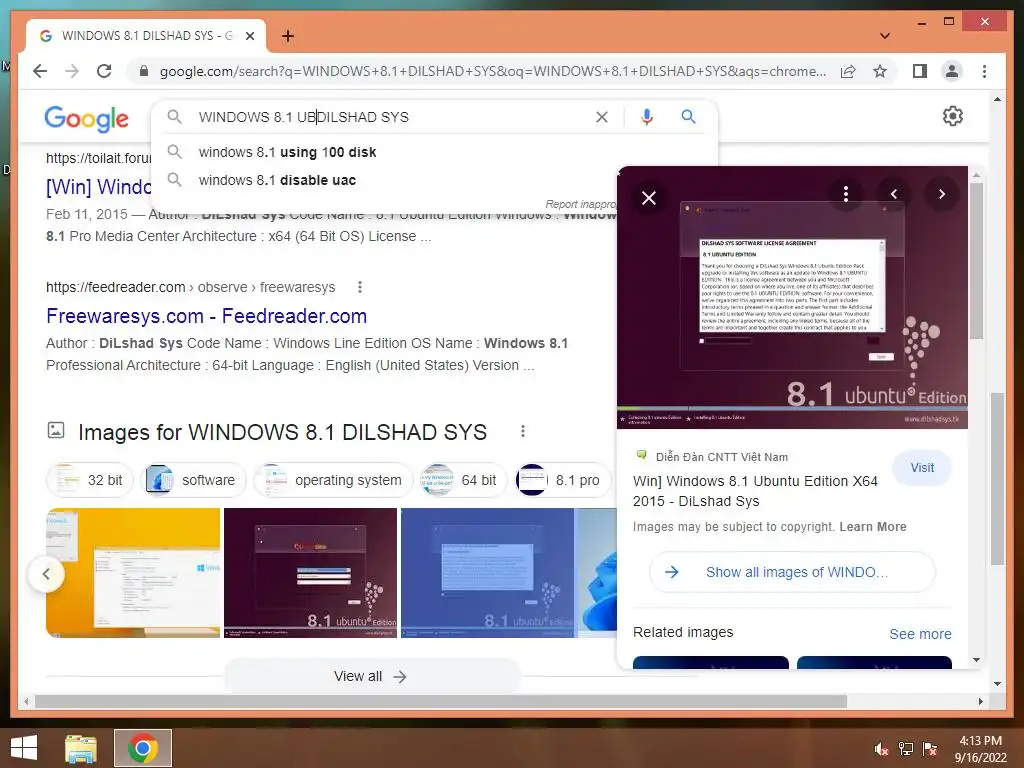Open the Windows Start button
1024x768 pixels.
click(24, 748)
